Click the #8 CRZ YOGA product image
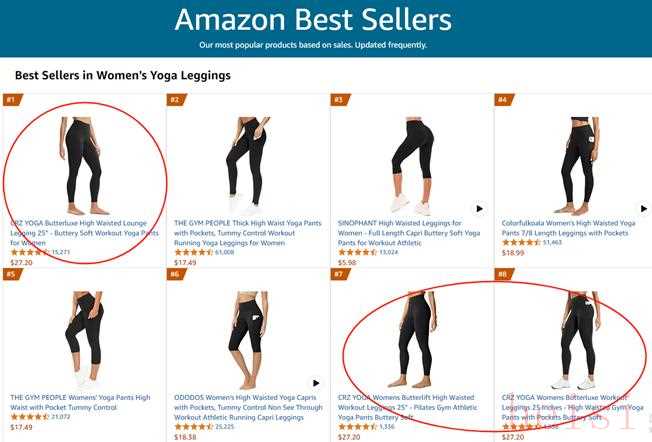Screen dimensions: 652x442 pyautogui.click(x=576, y=339)
